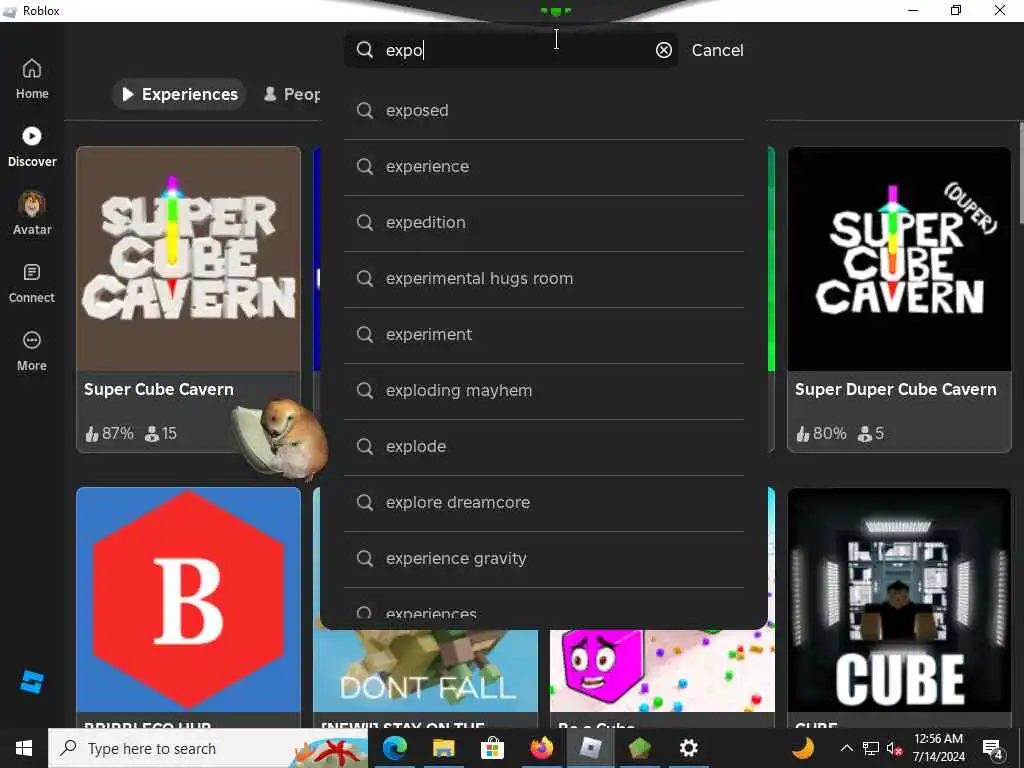
Task: Open the pink cube face game thumbnail
Action: (662, 671)
